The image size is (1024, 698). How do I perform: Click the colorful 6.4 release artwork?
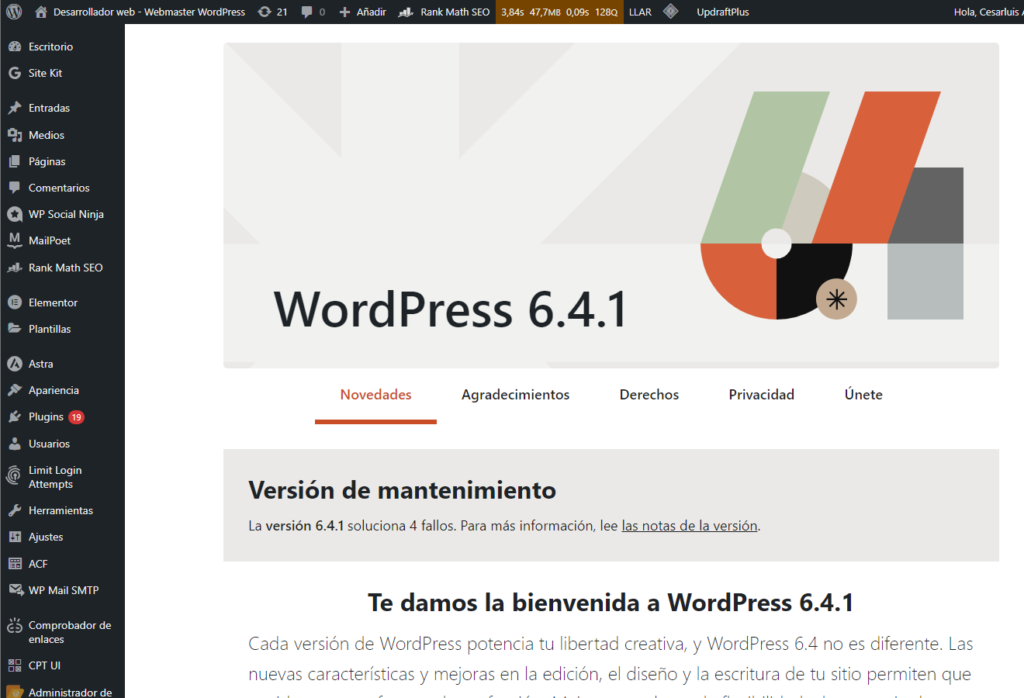[x=832, y=205]
